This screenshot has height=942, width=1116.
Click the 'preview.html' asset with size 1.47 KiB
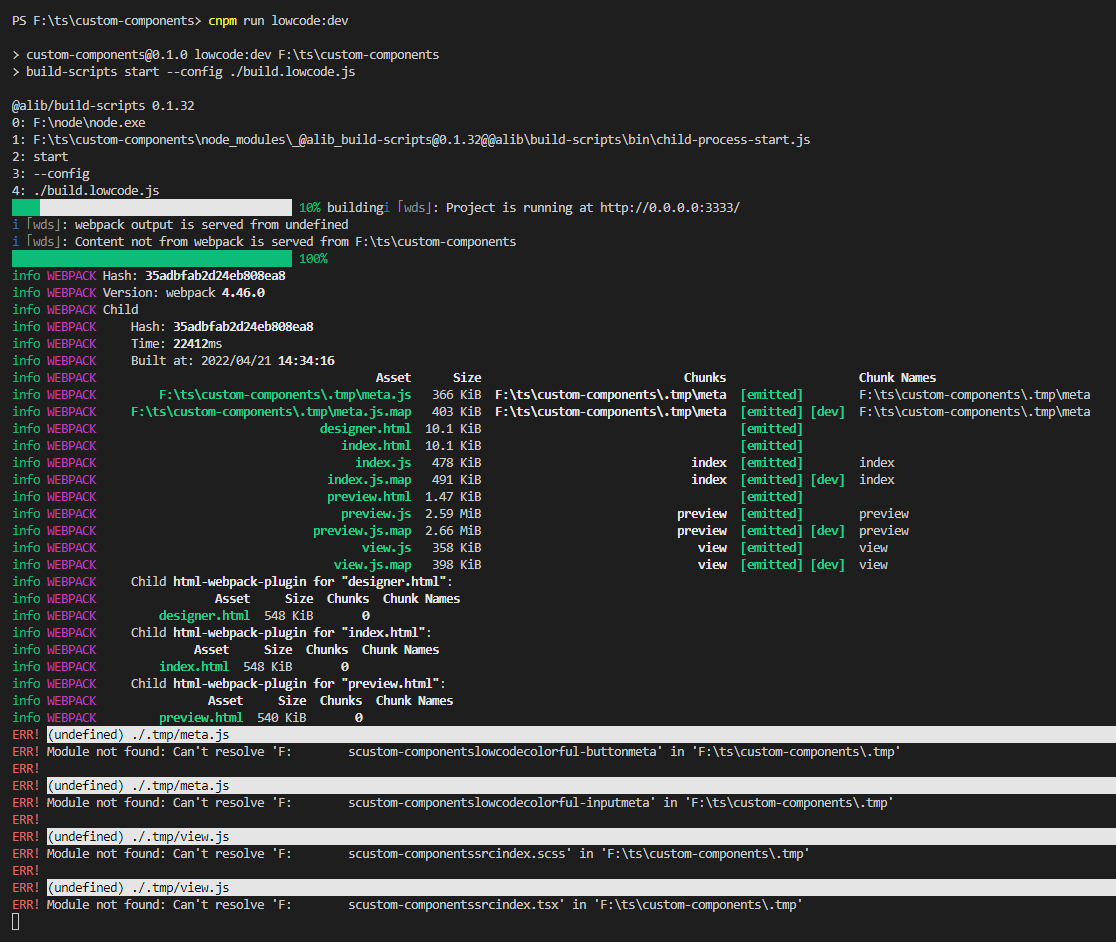(369, 497)
